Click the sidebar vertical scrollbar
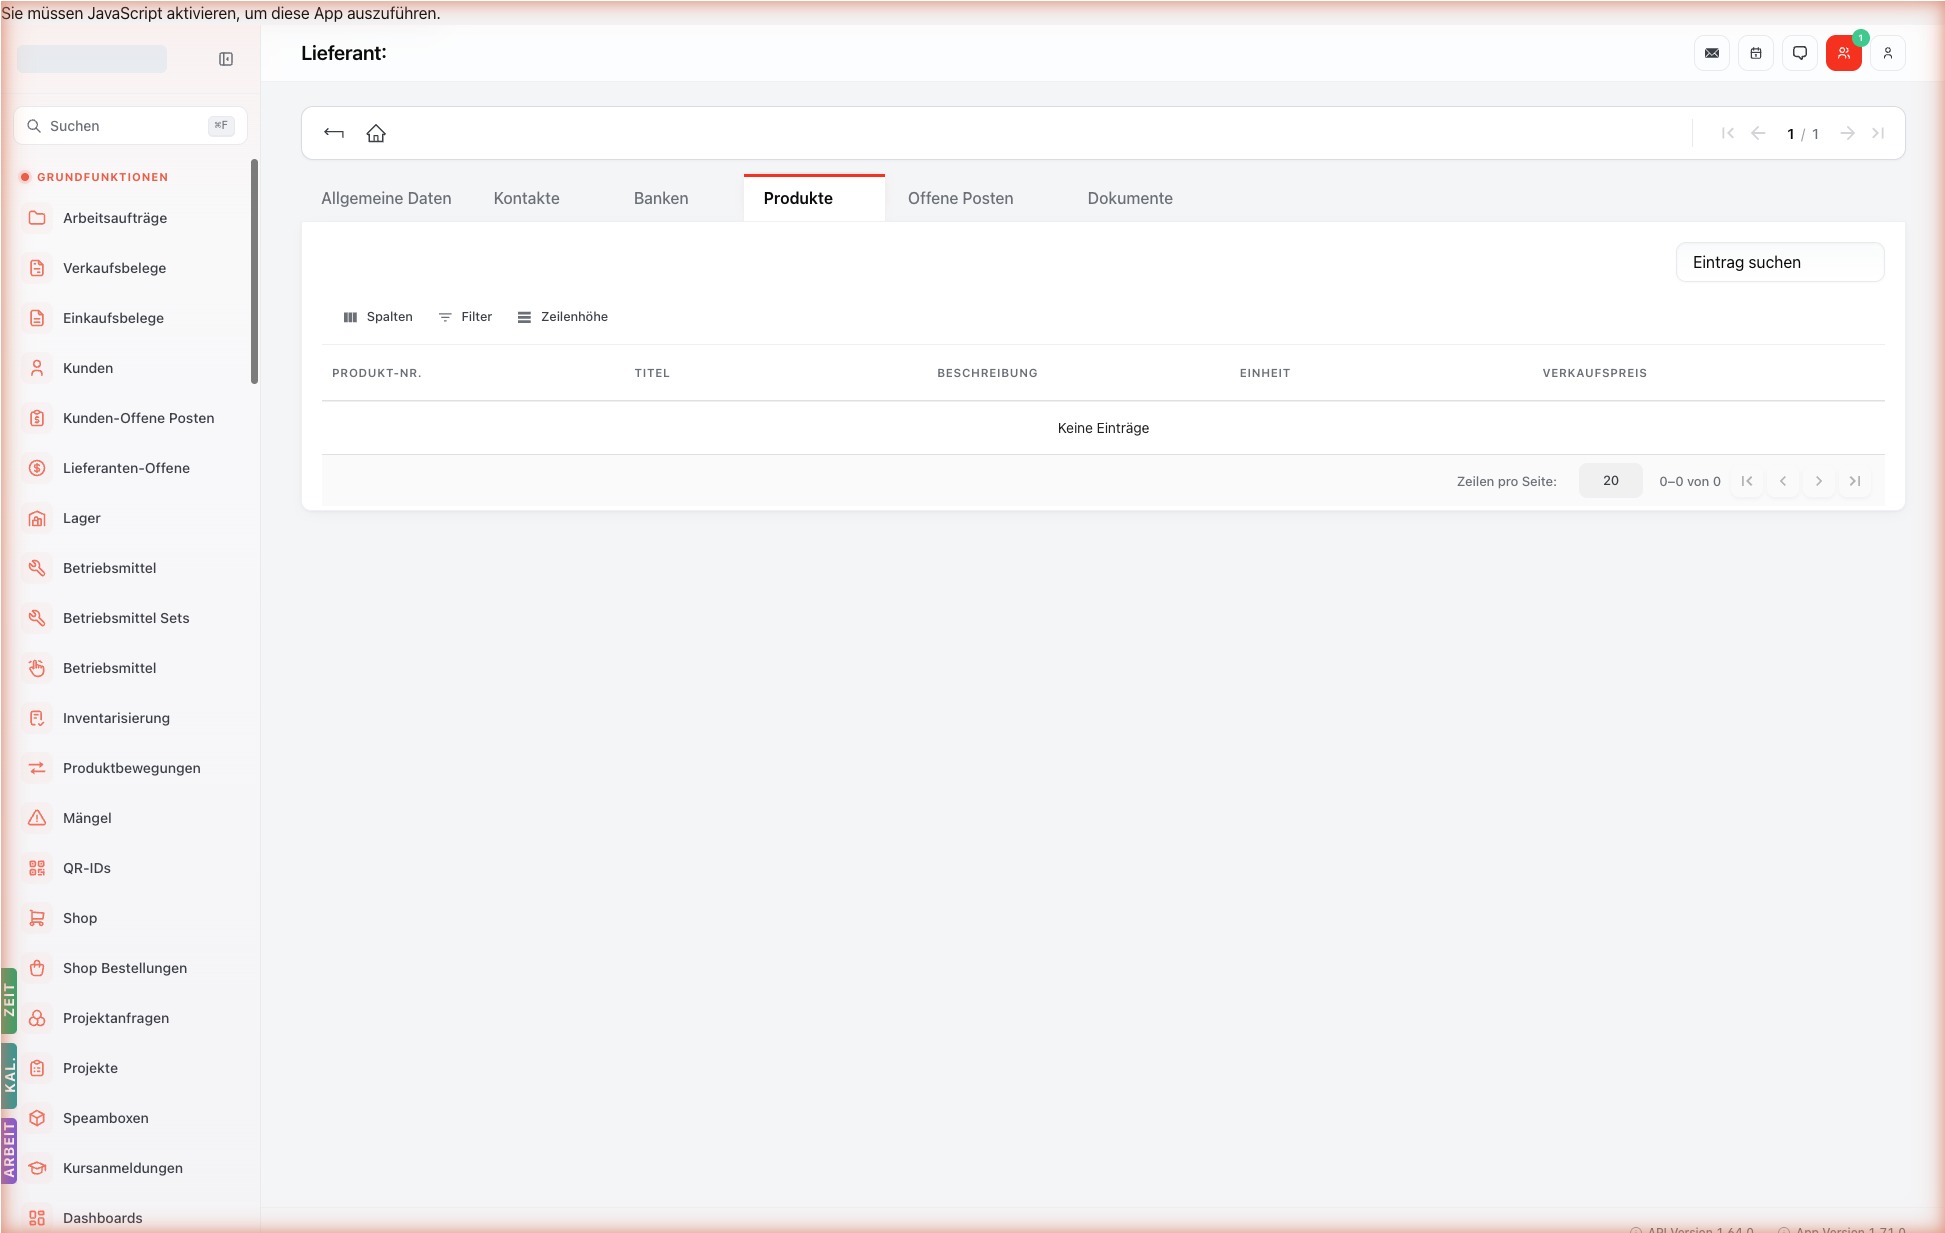The width and height of the screenshot is (1945, 1233). point(254,271)
